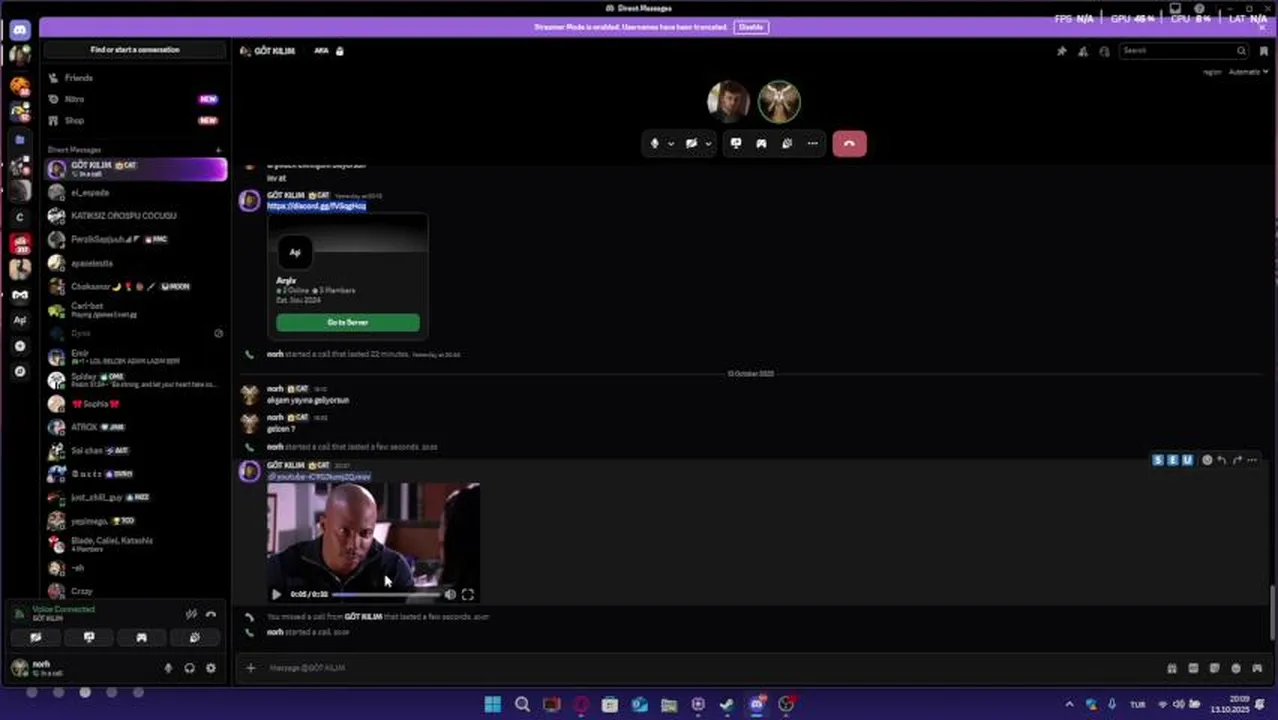Open the GÖT KILIM direct message
1278x720 pixels.
coord(135,169)
